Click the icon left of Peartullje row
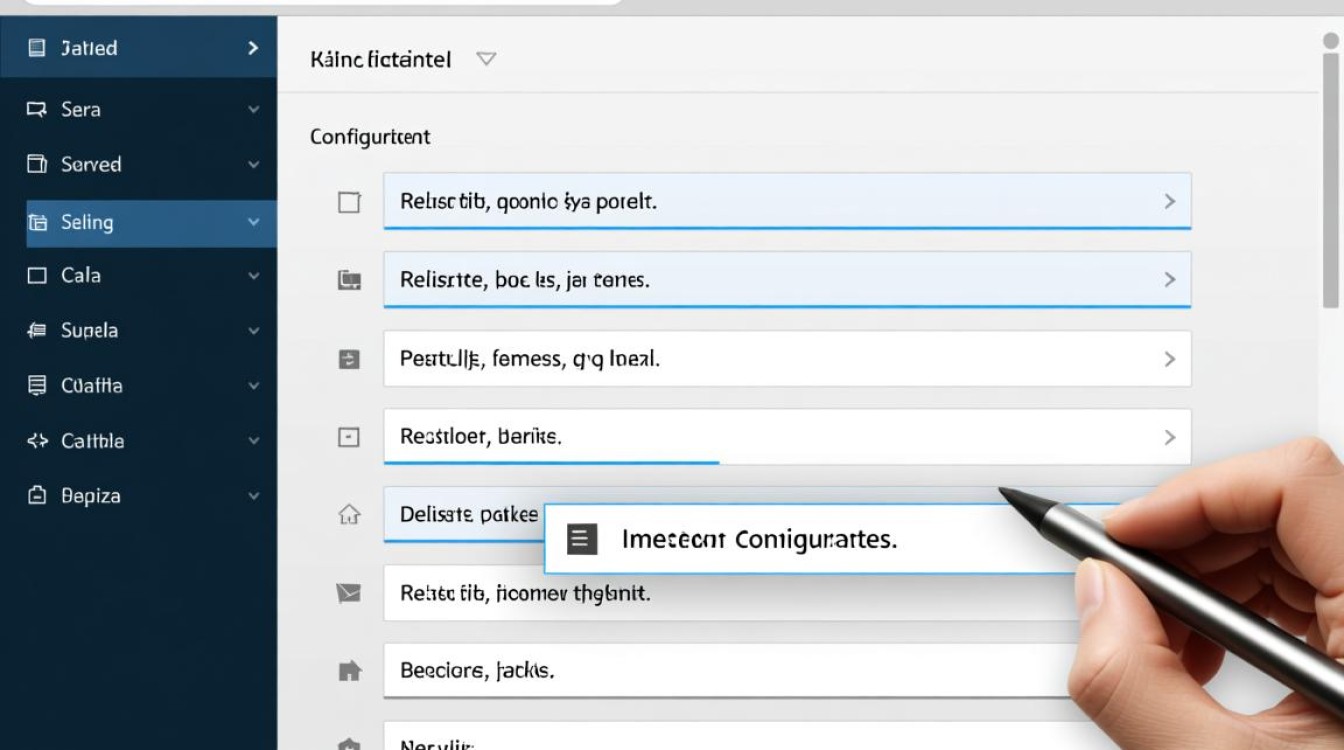This screenshot has height=750, width=1344. coord(349,360)
